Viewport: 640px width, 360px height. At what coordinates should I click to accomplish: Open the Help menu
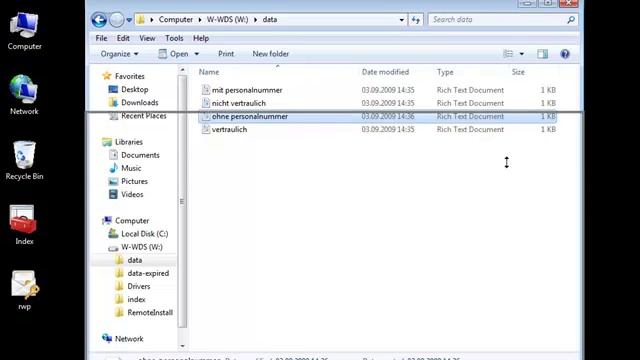pyautogui.click(x=201, y=38)
